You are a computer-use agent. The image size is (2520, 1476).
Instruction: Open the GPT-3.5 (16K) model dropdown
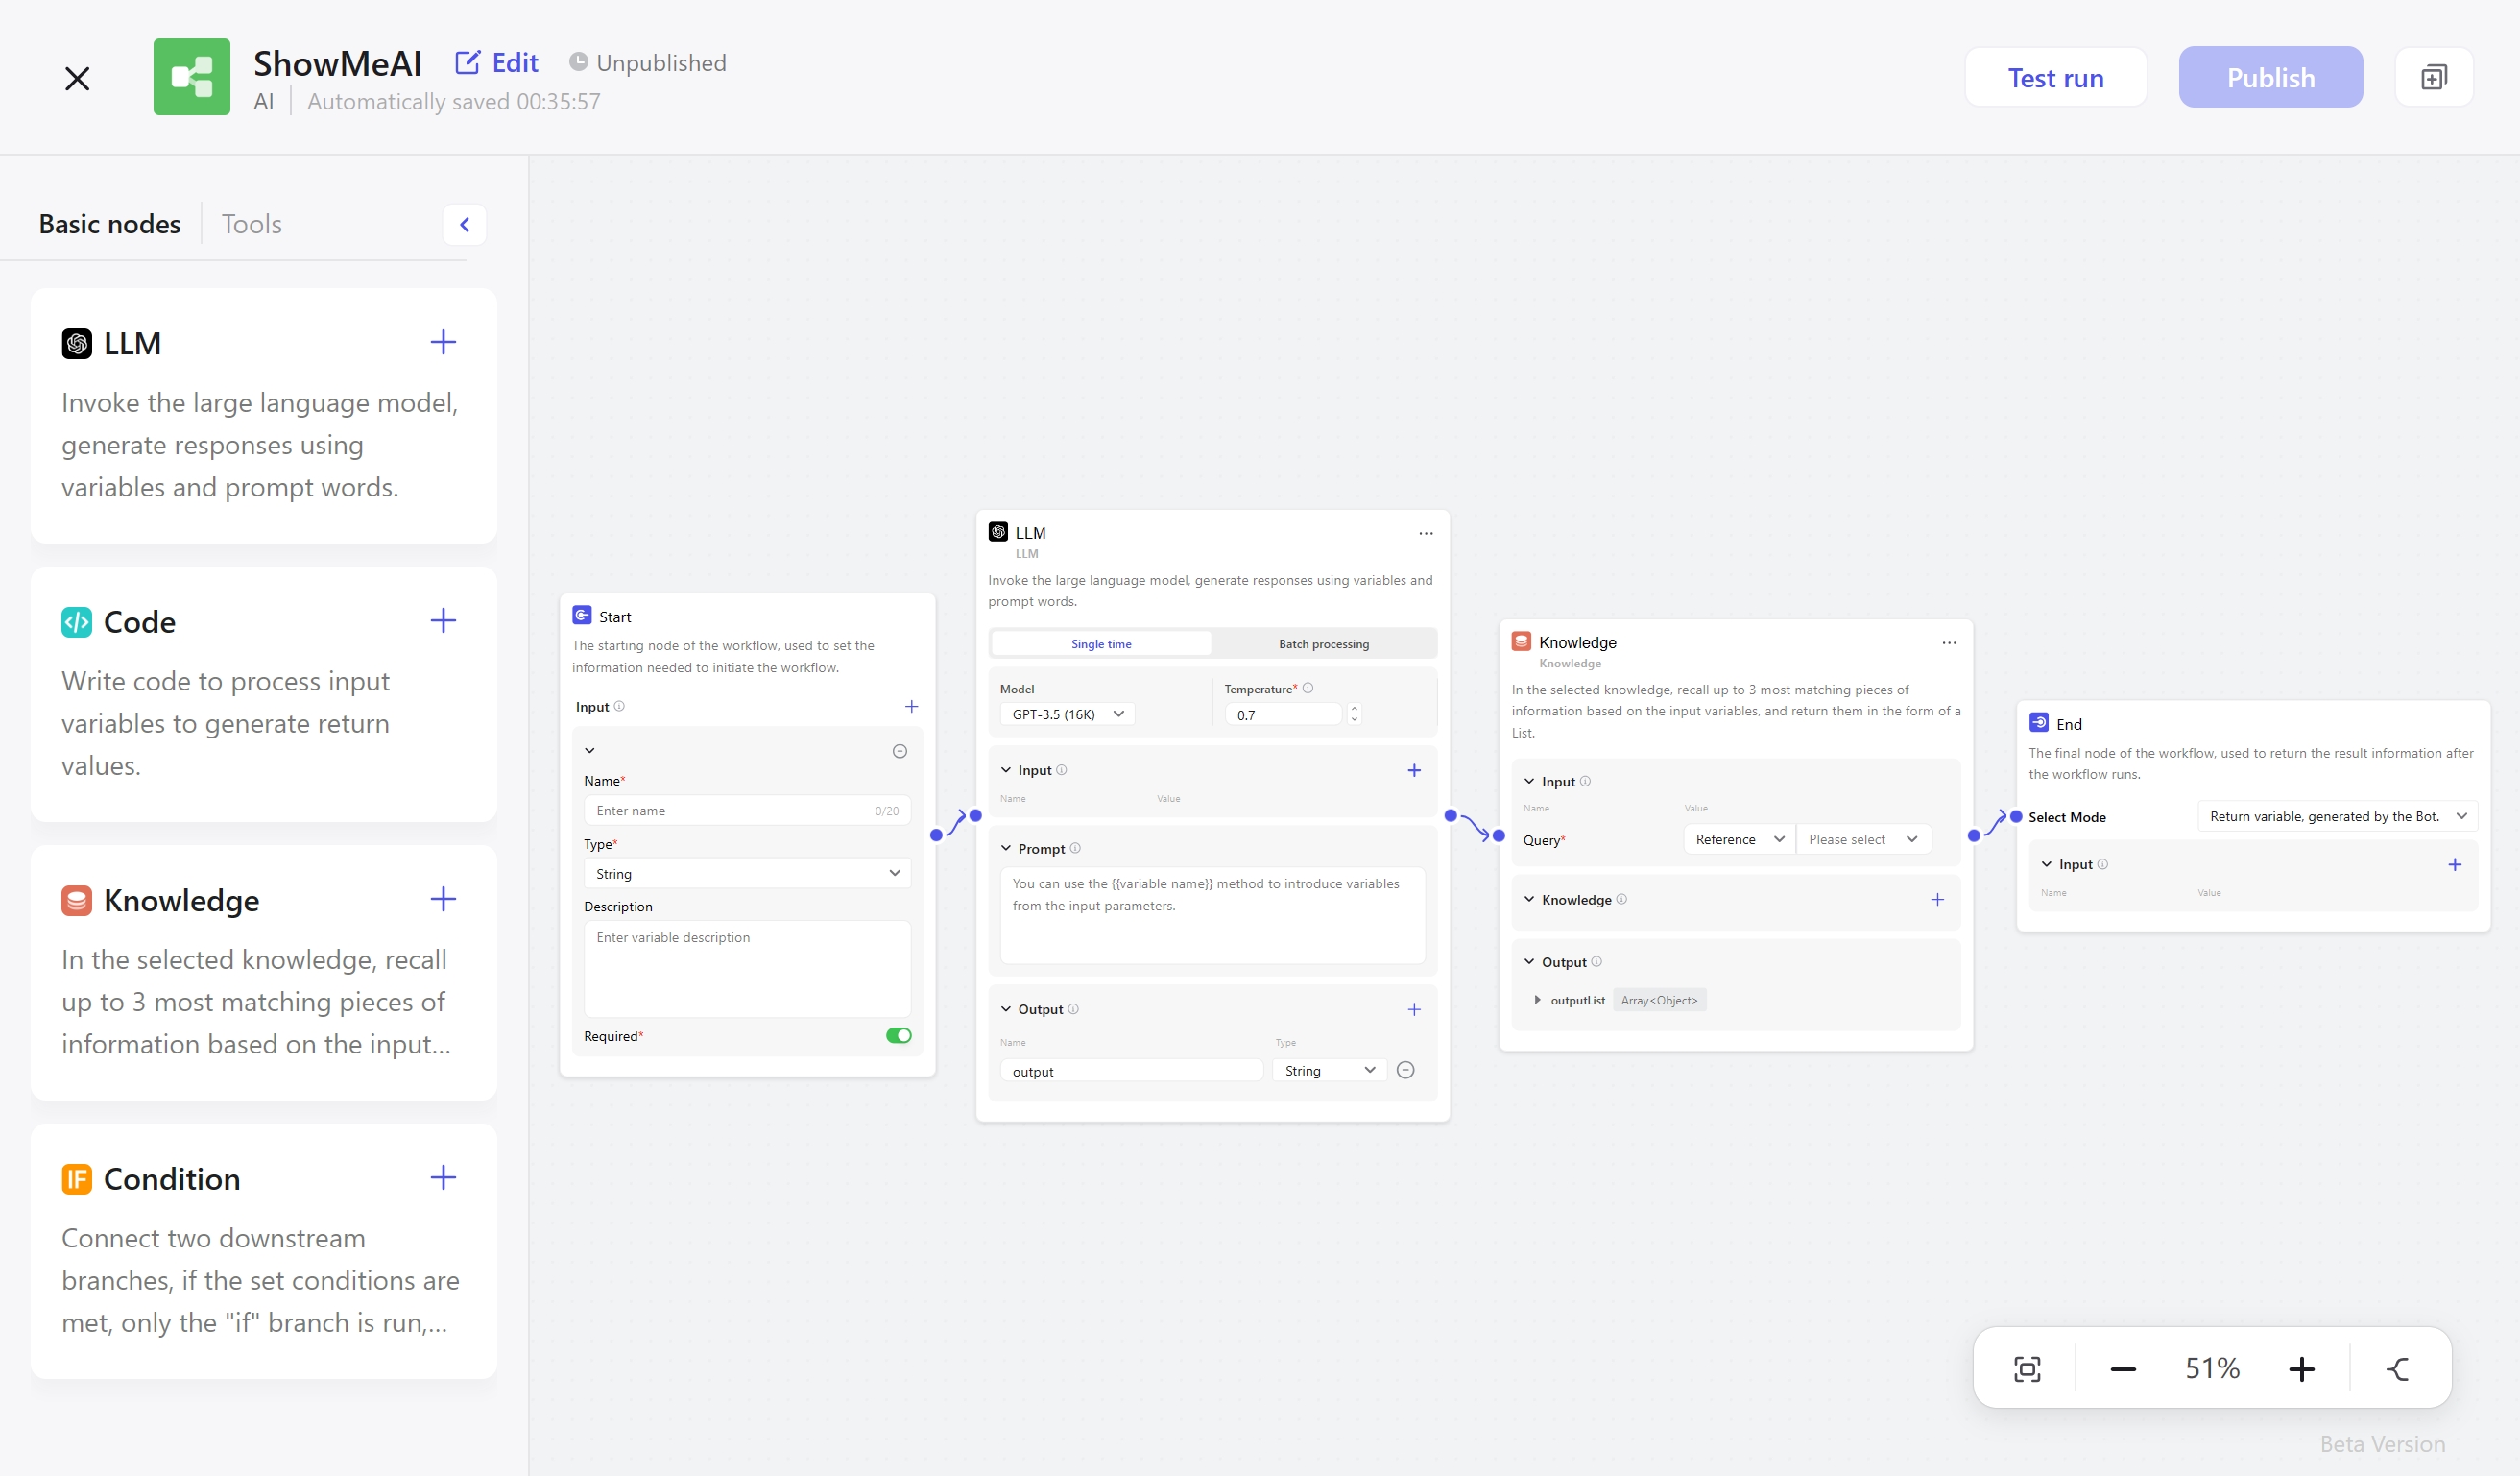[x=1067, y=714]
